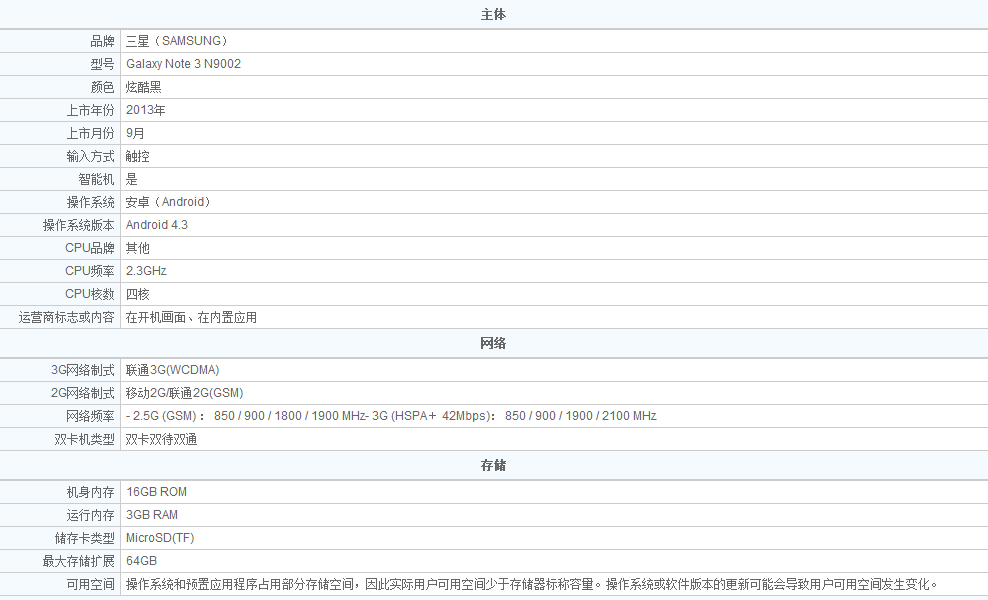Screen dimensions: 988x600
Task: Click the note starting '操作系统和预置应用程序'
Action: tap(532, 584)
